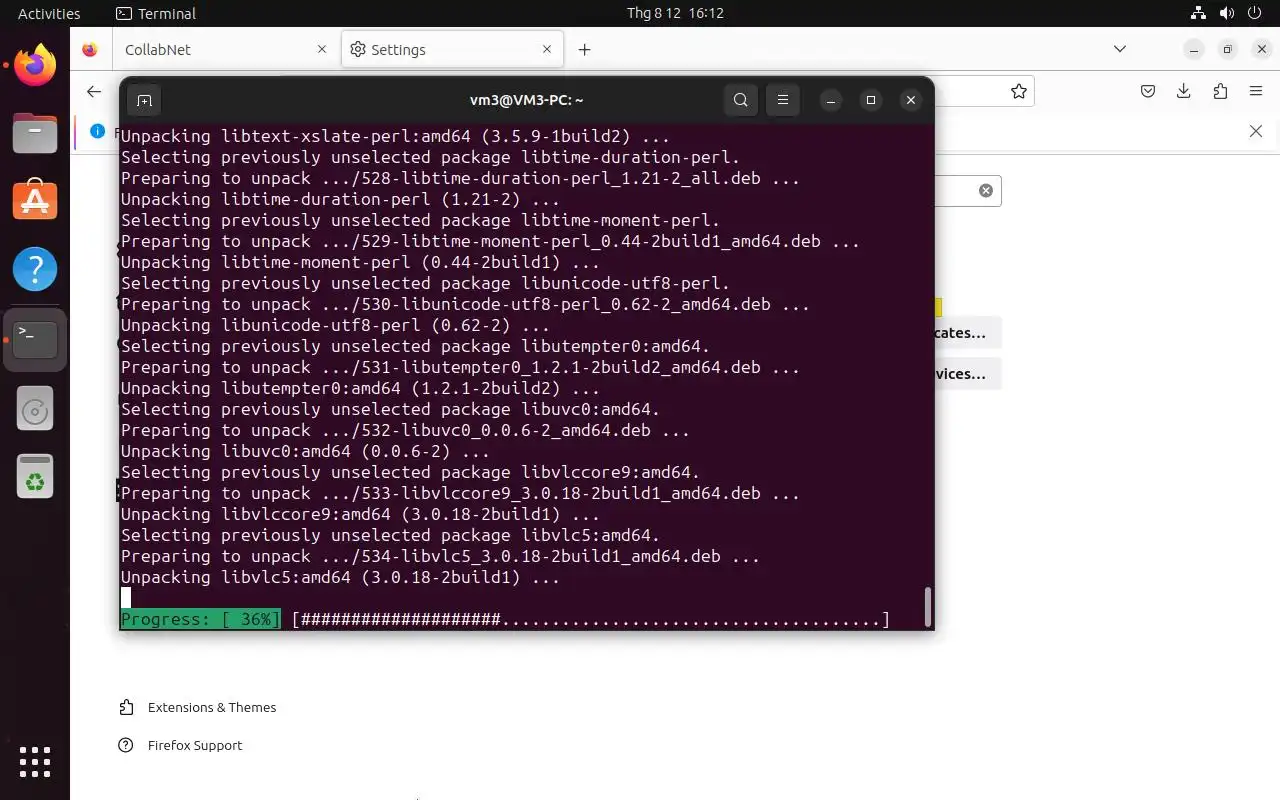
Task: Click the Firefox icon on the tab strip
Action: click(89, 49)
